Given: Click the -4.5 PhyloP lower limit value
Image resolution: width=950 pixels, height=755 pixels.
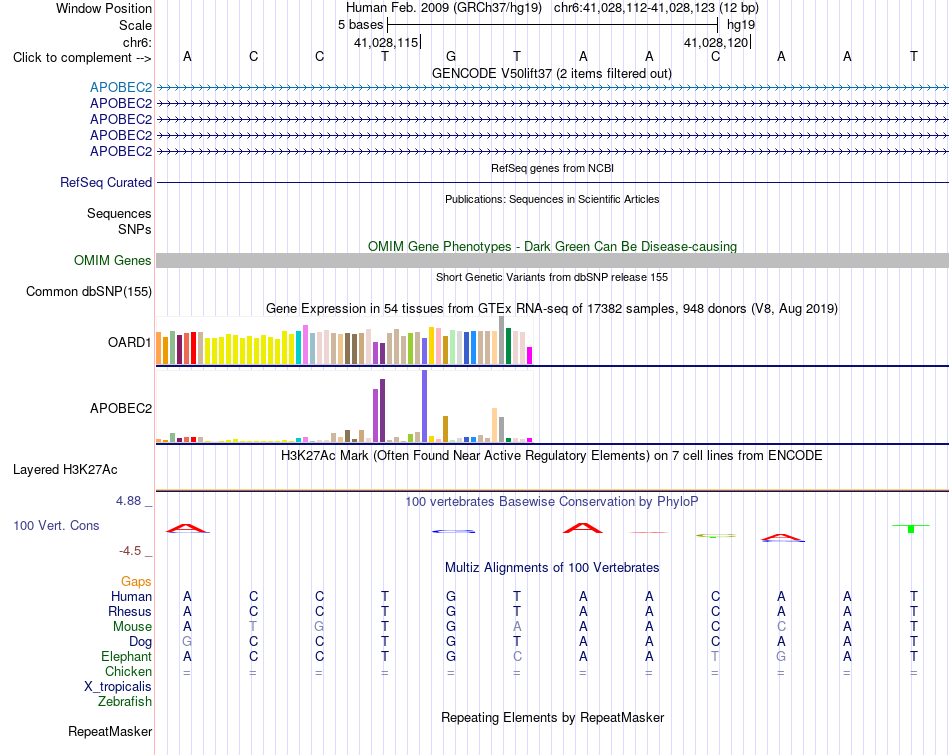Looking at the screenshot, I should pyautogui.click(x=130, y=551).
